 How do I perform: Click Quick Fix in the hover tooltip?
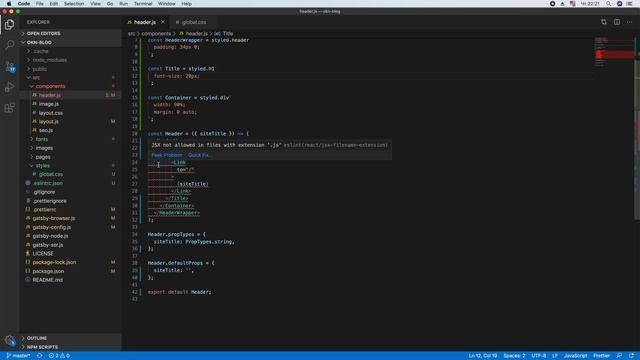(200, 155)
